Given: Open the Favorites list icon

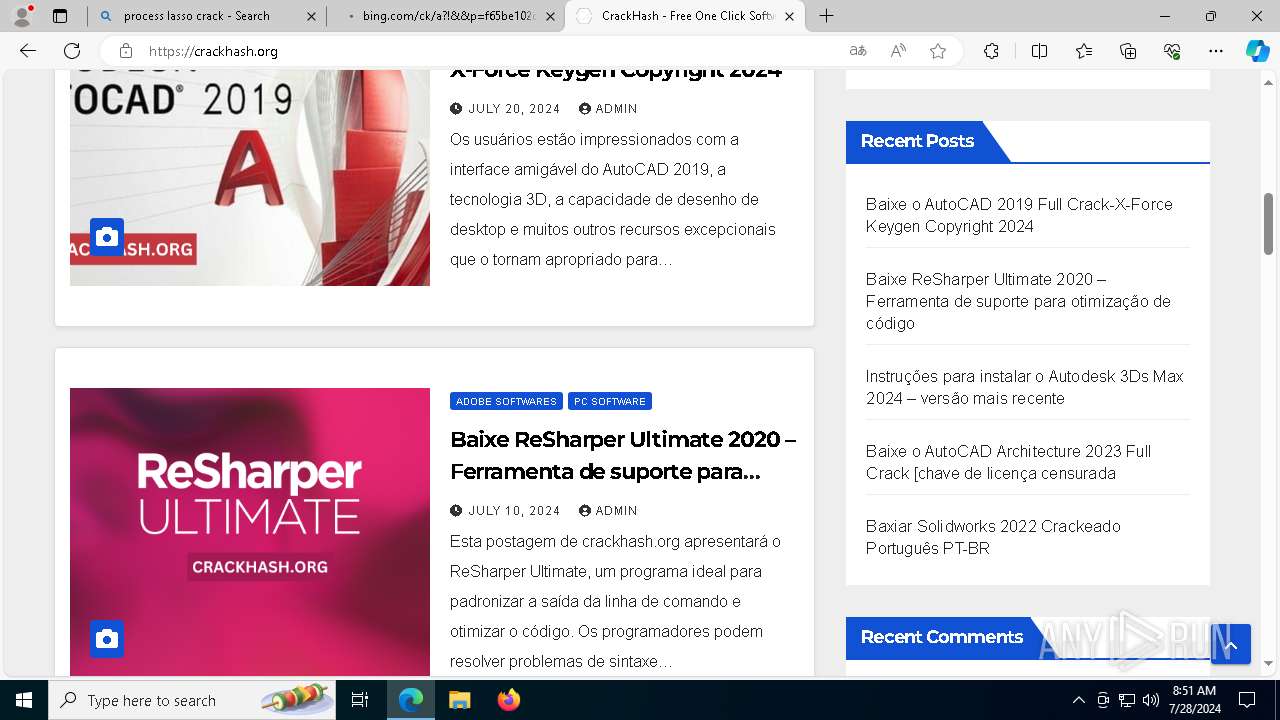Looking at the screenshot, I should point(1084,51).
